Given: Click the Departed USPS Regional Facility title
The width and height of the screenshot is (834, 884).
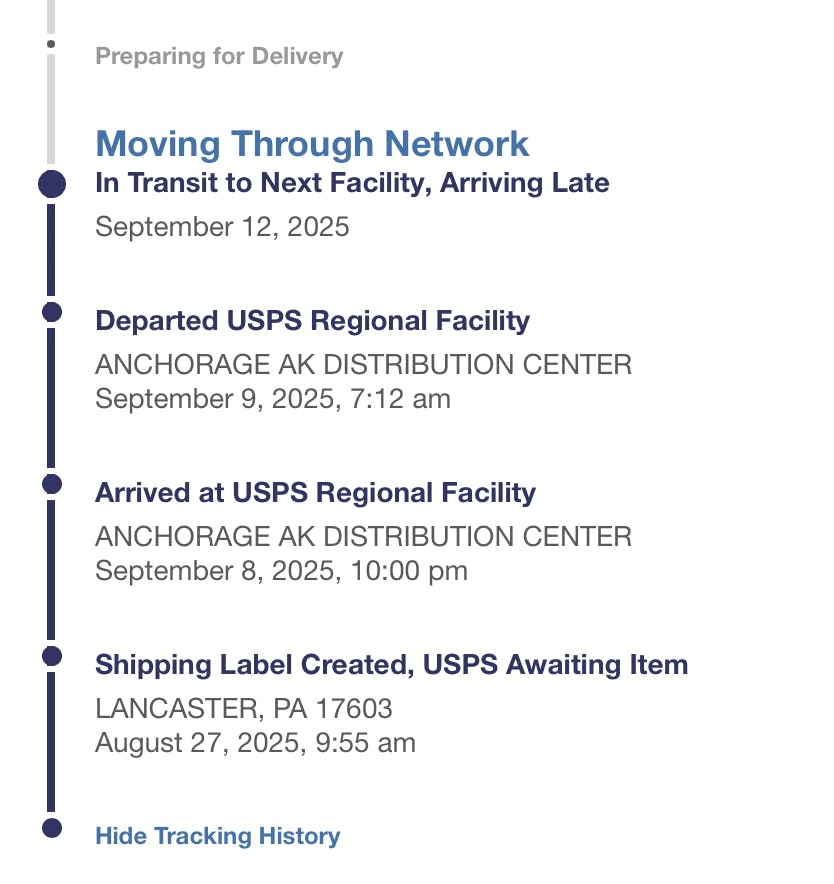Looking at the screenshot, I should pyautogui.click(x=312, y=321).
